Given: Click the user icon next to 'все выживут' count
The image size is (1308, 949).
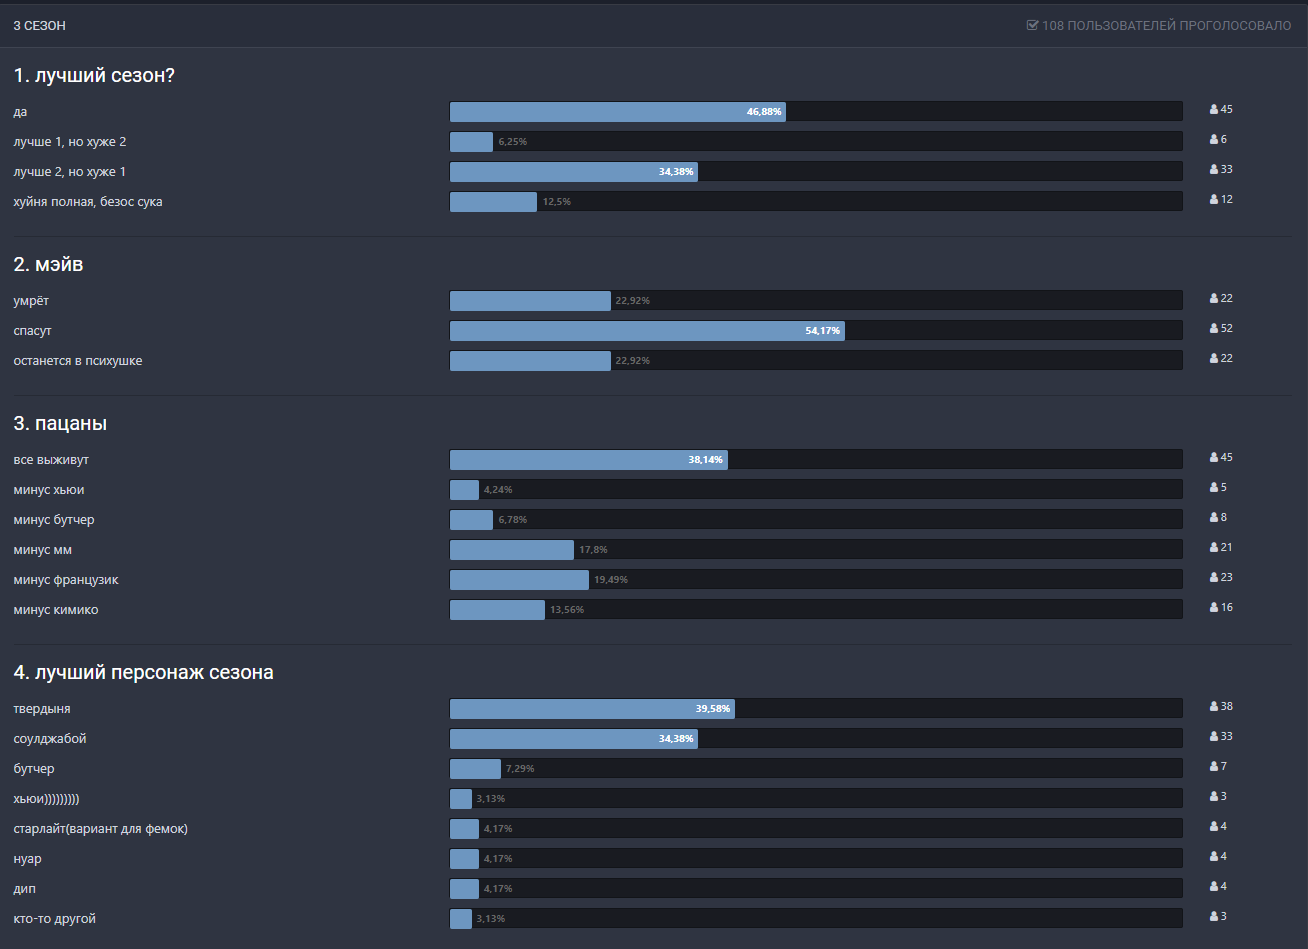Looking at the screenshot, I should [1214, 458].
